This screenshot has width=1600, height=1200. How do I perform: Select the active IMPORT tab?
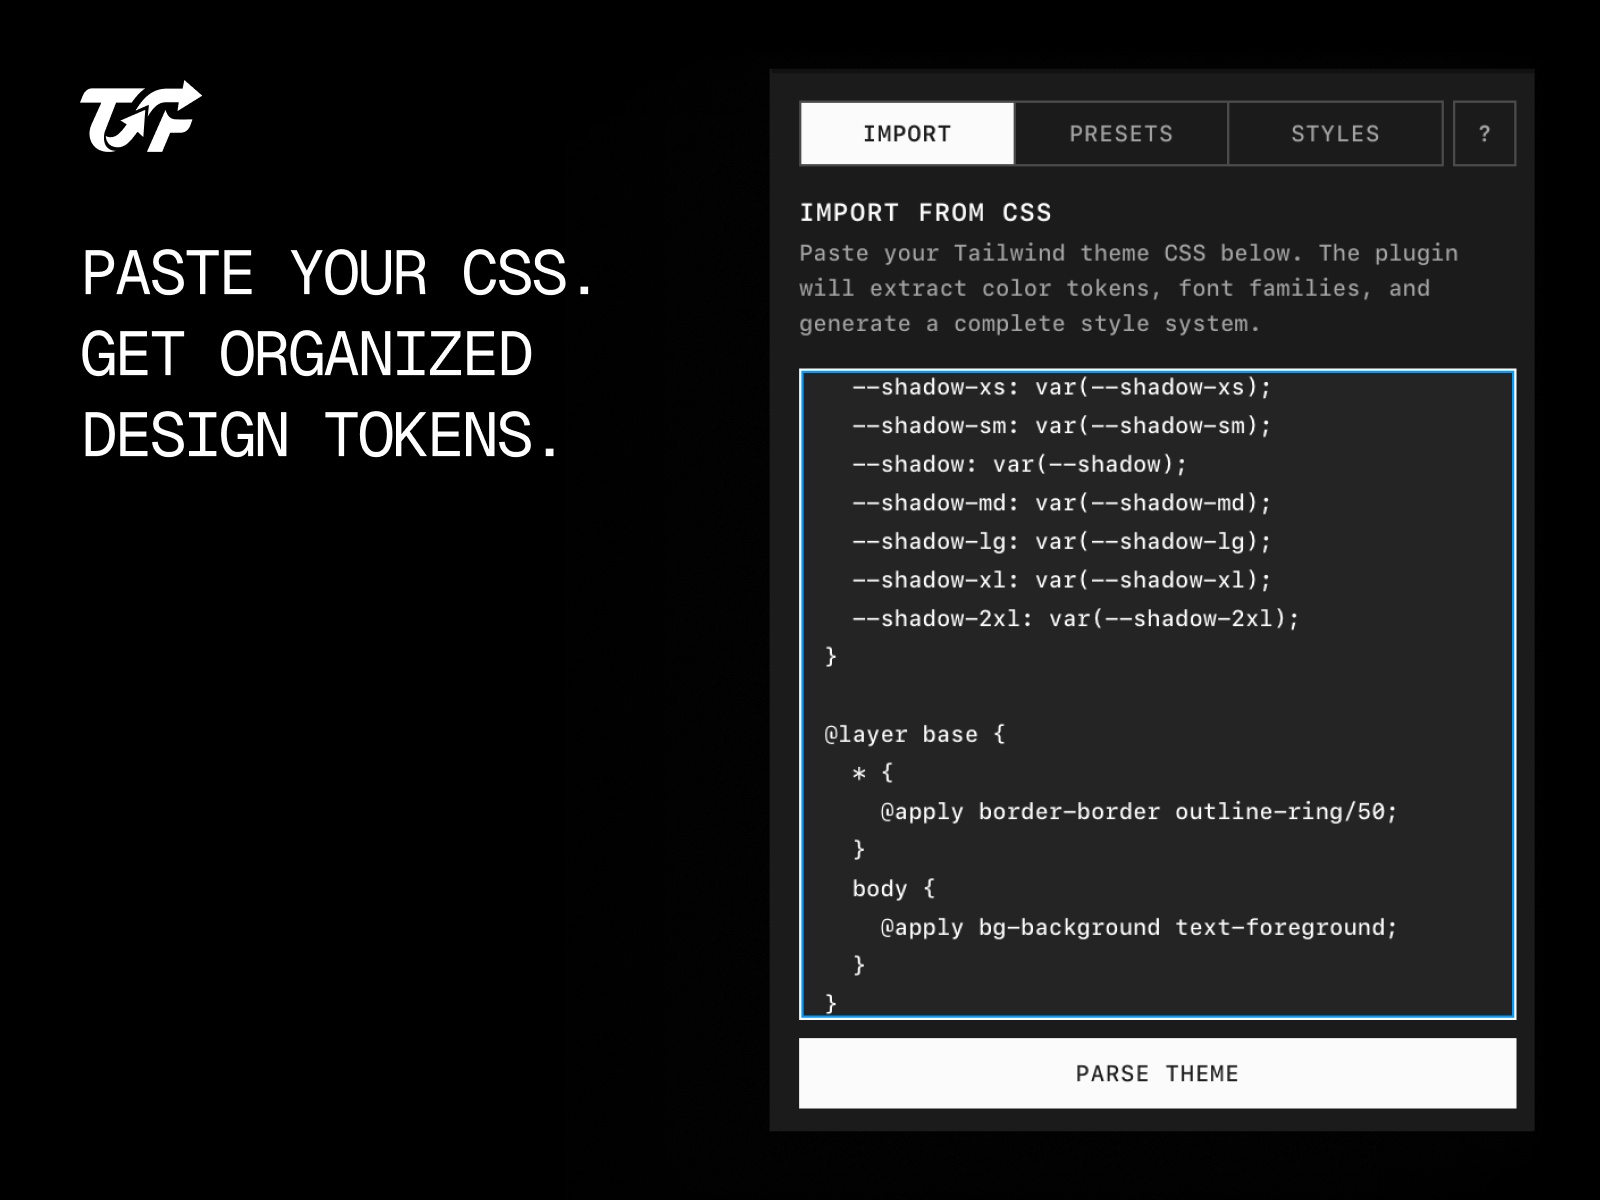(905, 133)
